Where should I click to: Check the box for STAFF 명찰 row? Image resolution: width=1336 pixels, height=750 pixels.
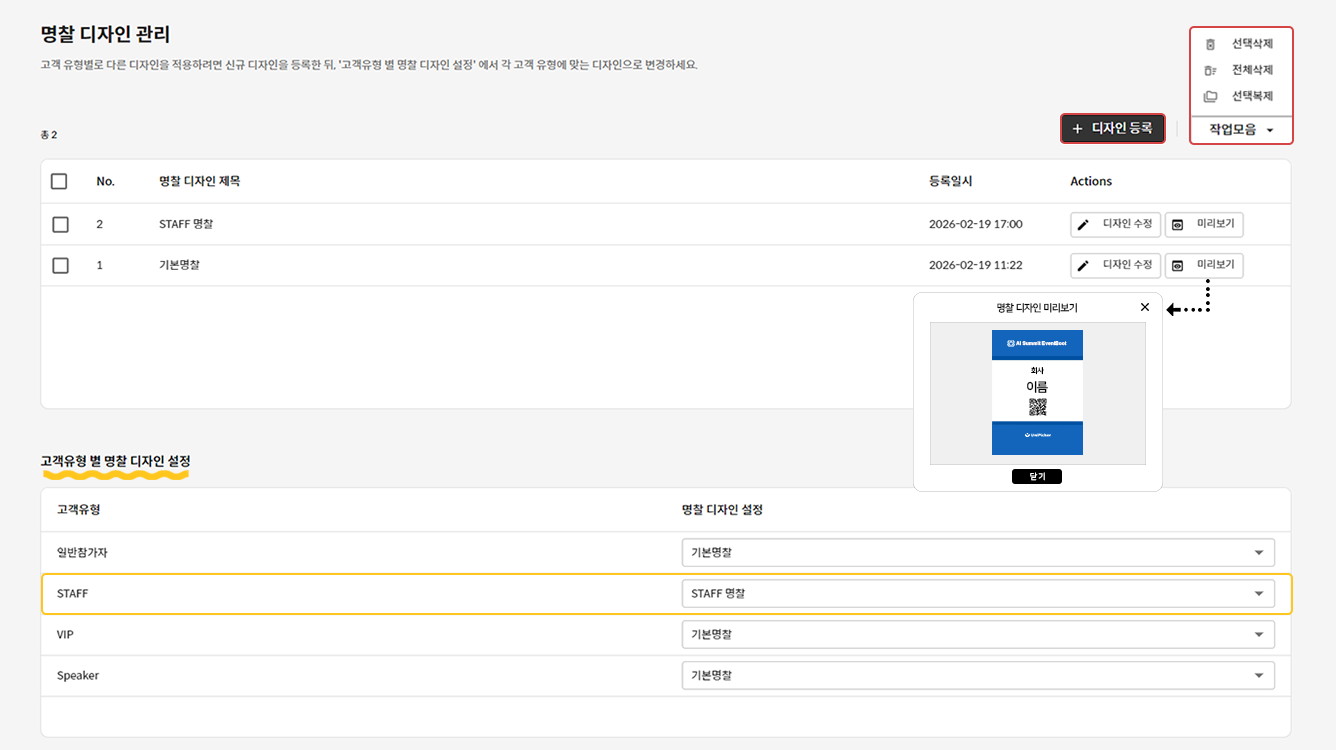click(60, 224)
